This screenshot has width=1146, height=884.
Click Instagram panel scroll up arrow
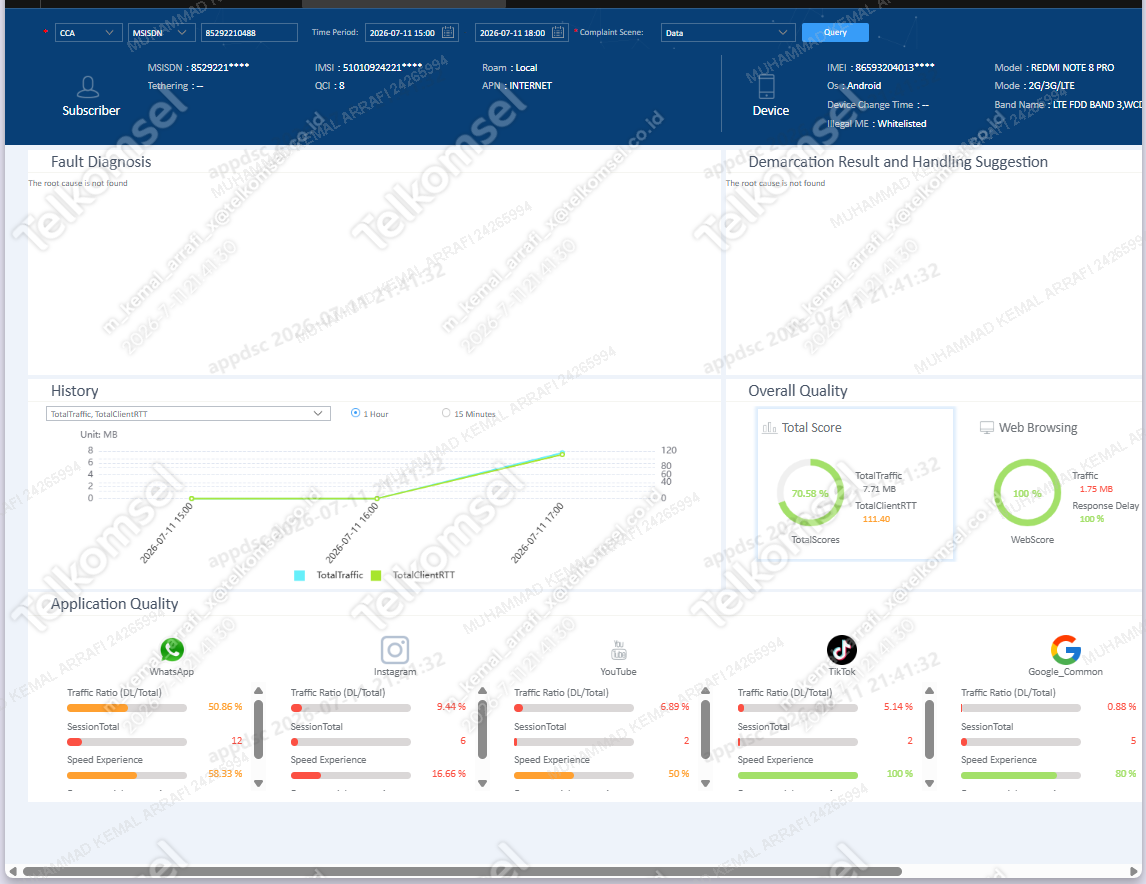[x=482, y=690]
